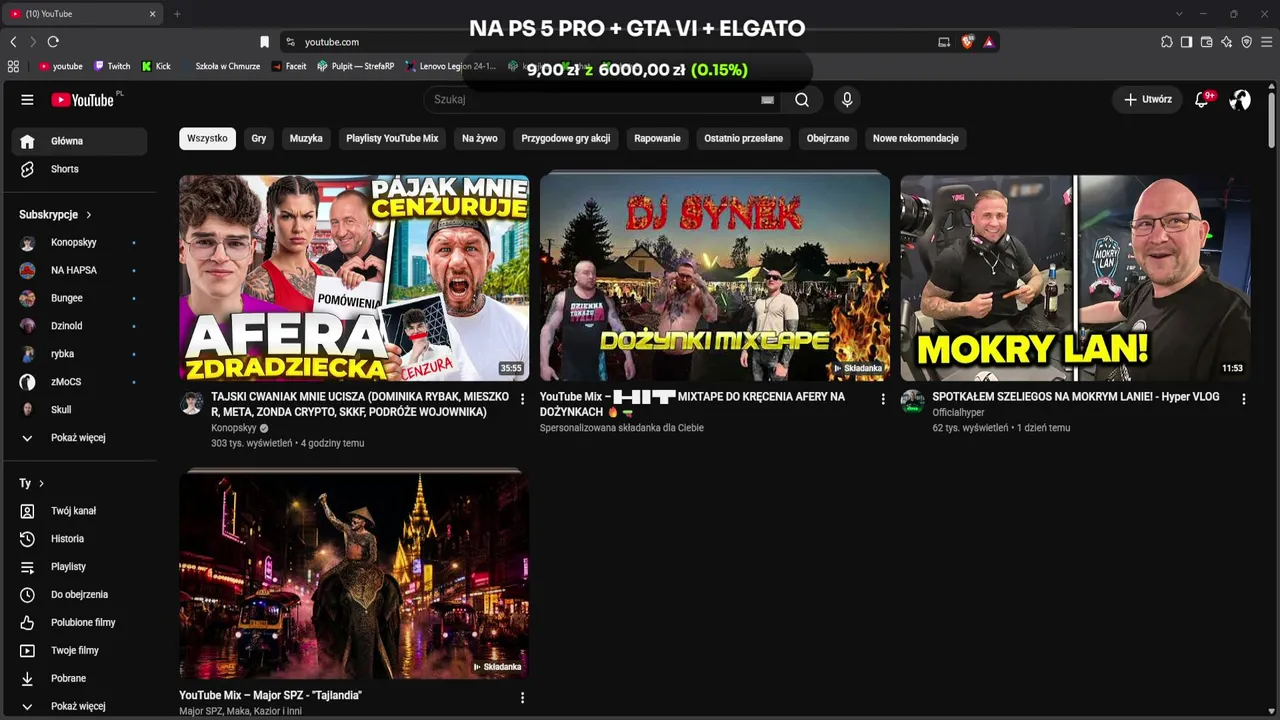1280x720 pixels.
Task: Open the notifications bell
Action: tap(1203, 100)
